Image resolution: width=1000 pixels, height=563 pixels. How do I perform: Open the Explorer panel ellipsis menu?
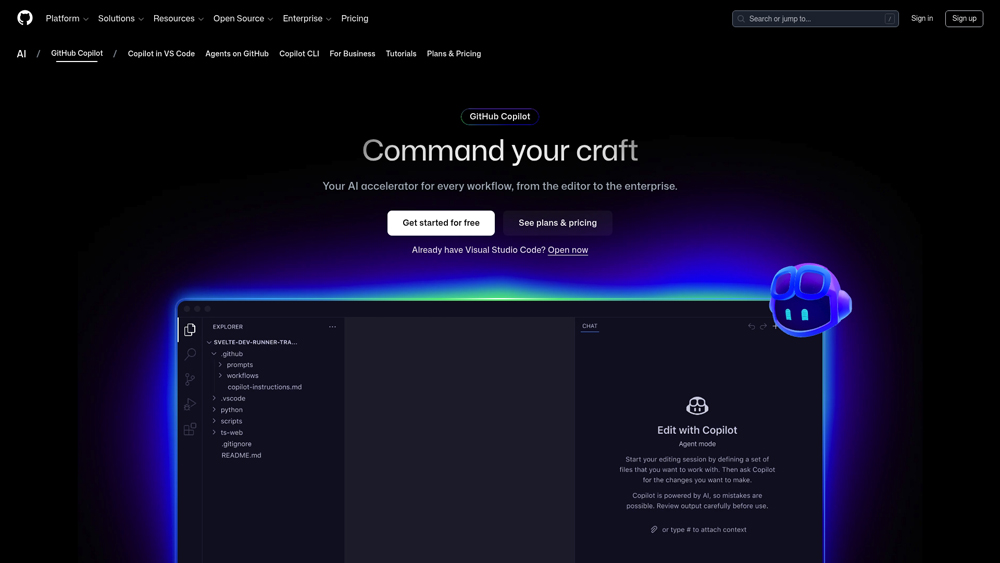[x=332, y=326]
